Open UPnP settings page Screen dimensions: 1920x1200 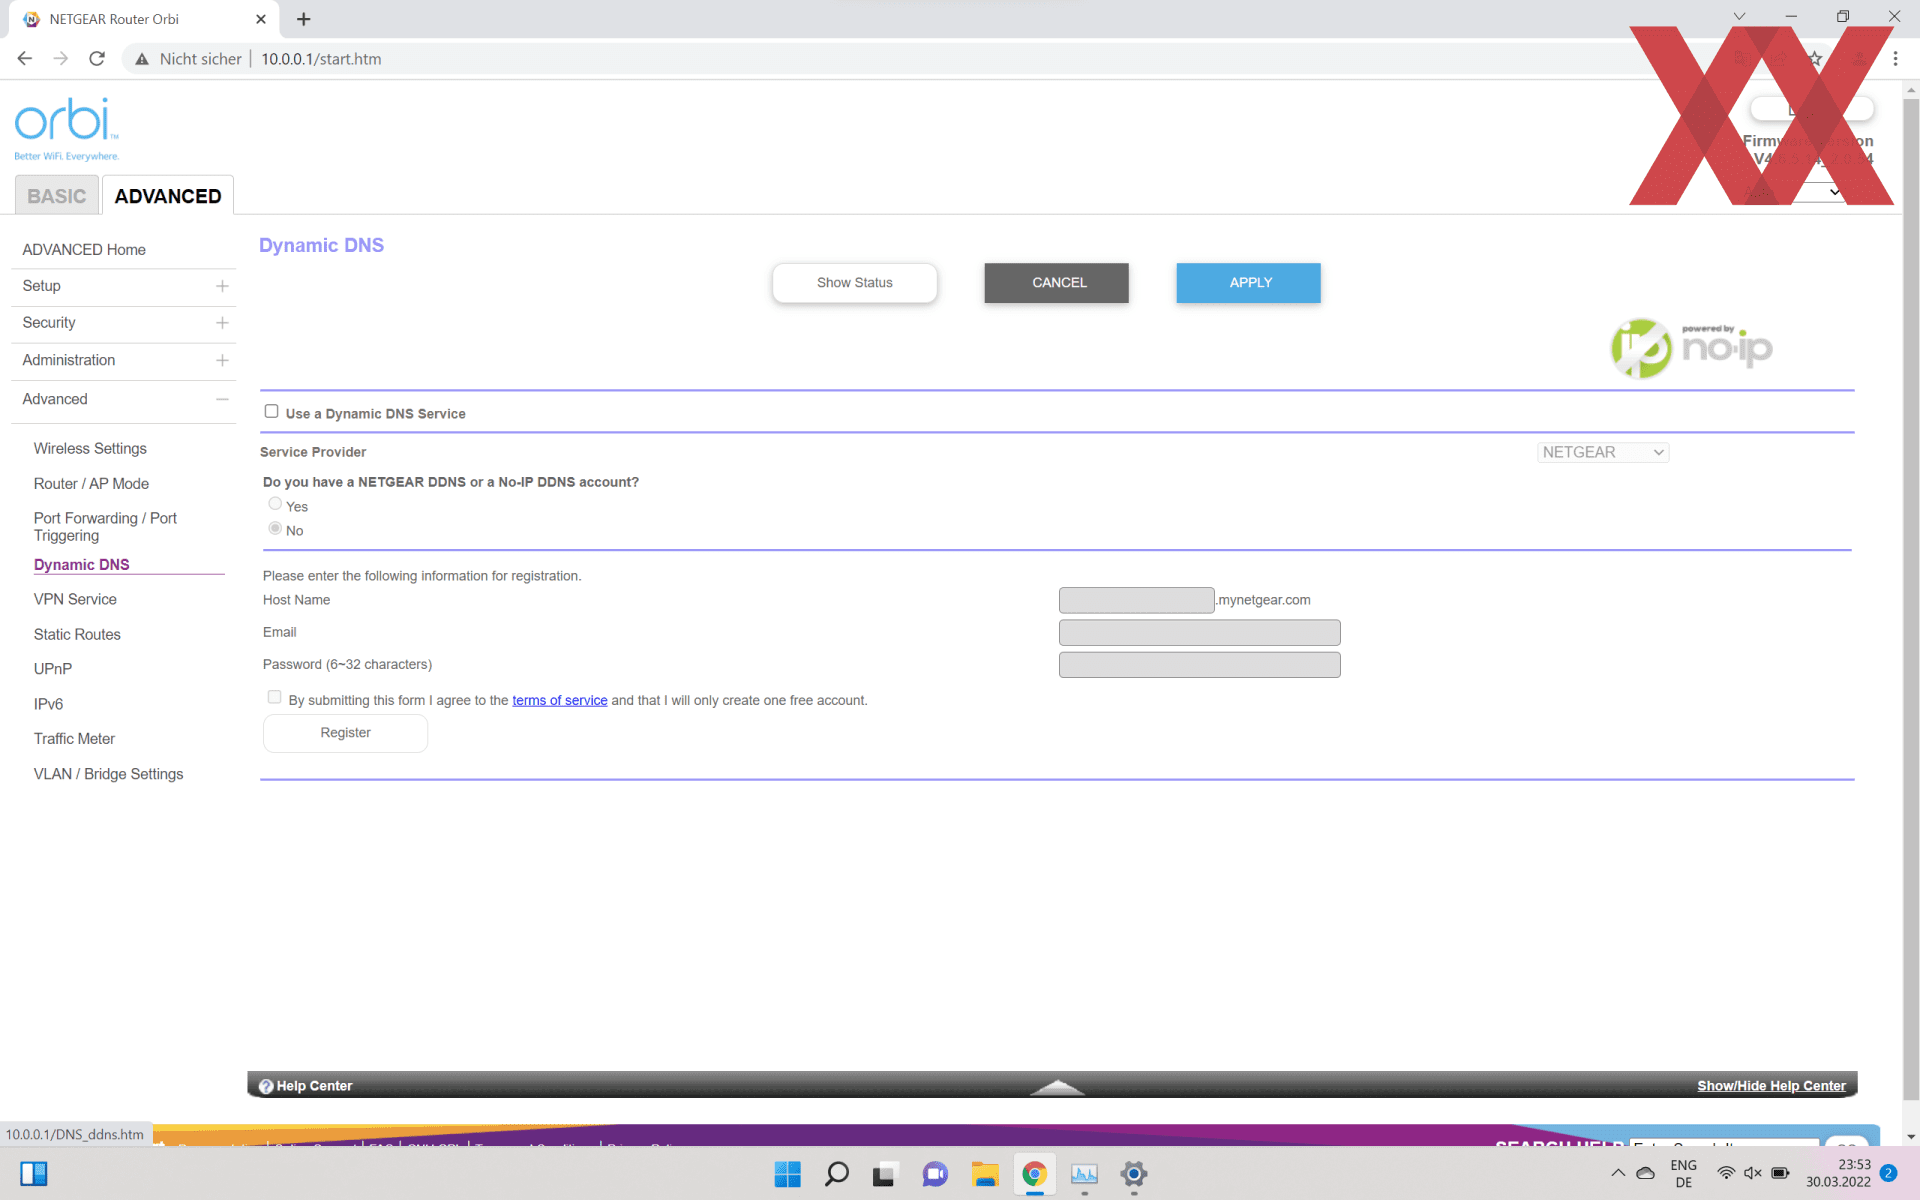pyautogui.click(x=53, y=669)
